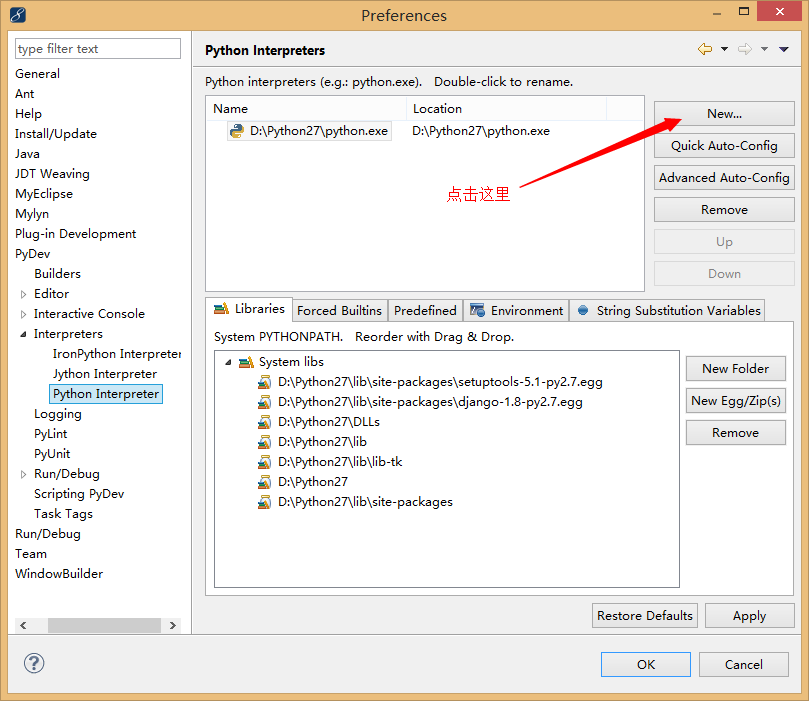Select Scripting PyDev in the tree
This screenshot has height=701, width=809.
click(79, 494)
